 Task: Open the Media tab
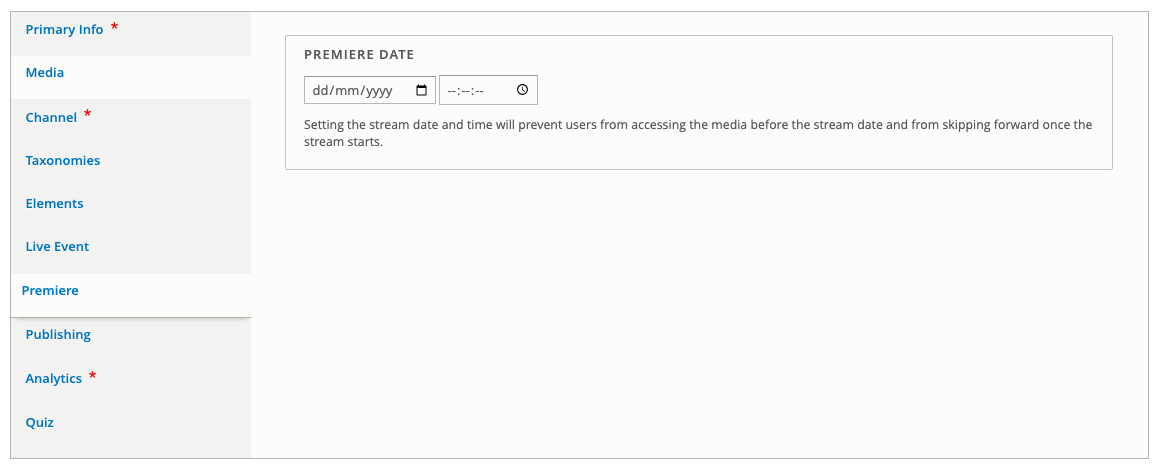tap(44, 73)
